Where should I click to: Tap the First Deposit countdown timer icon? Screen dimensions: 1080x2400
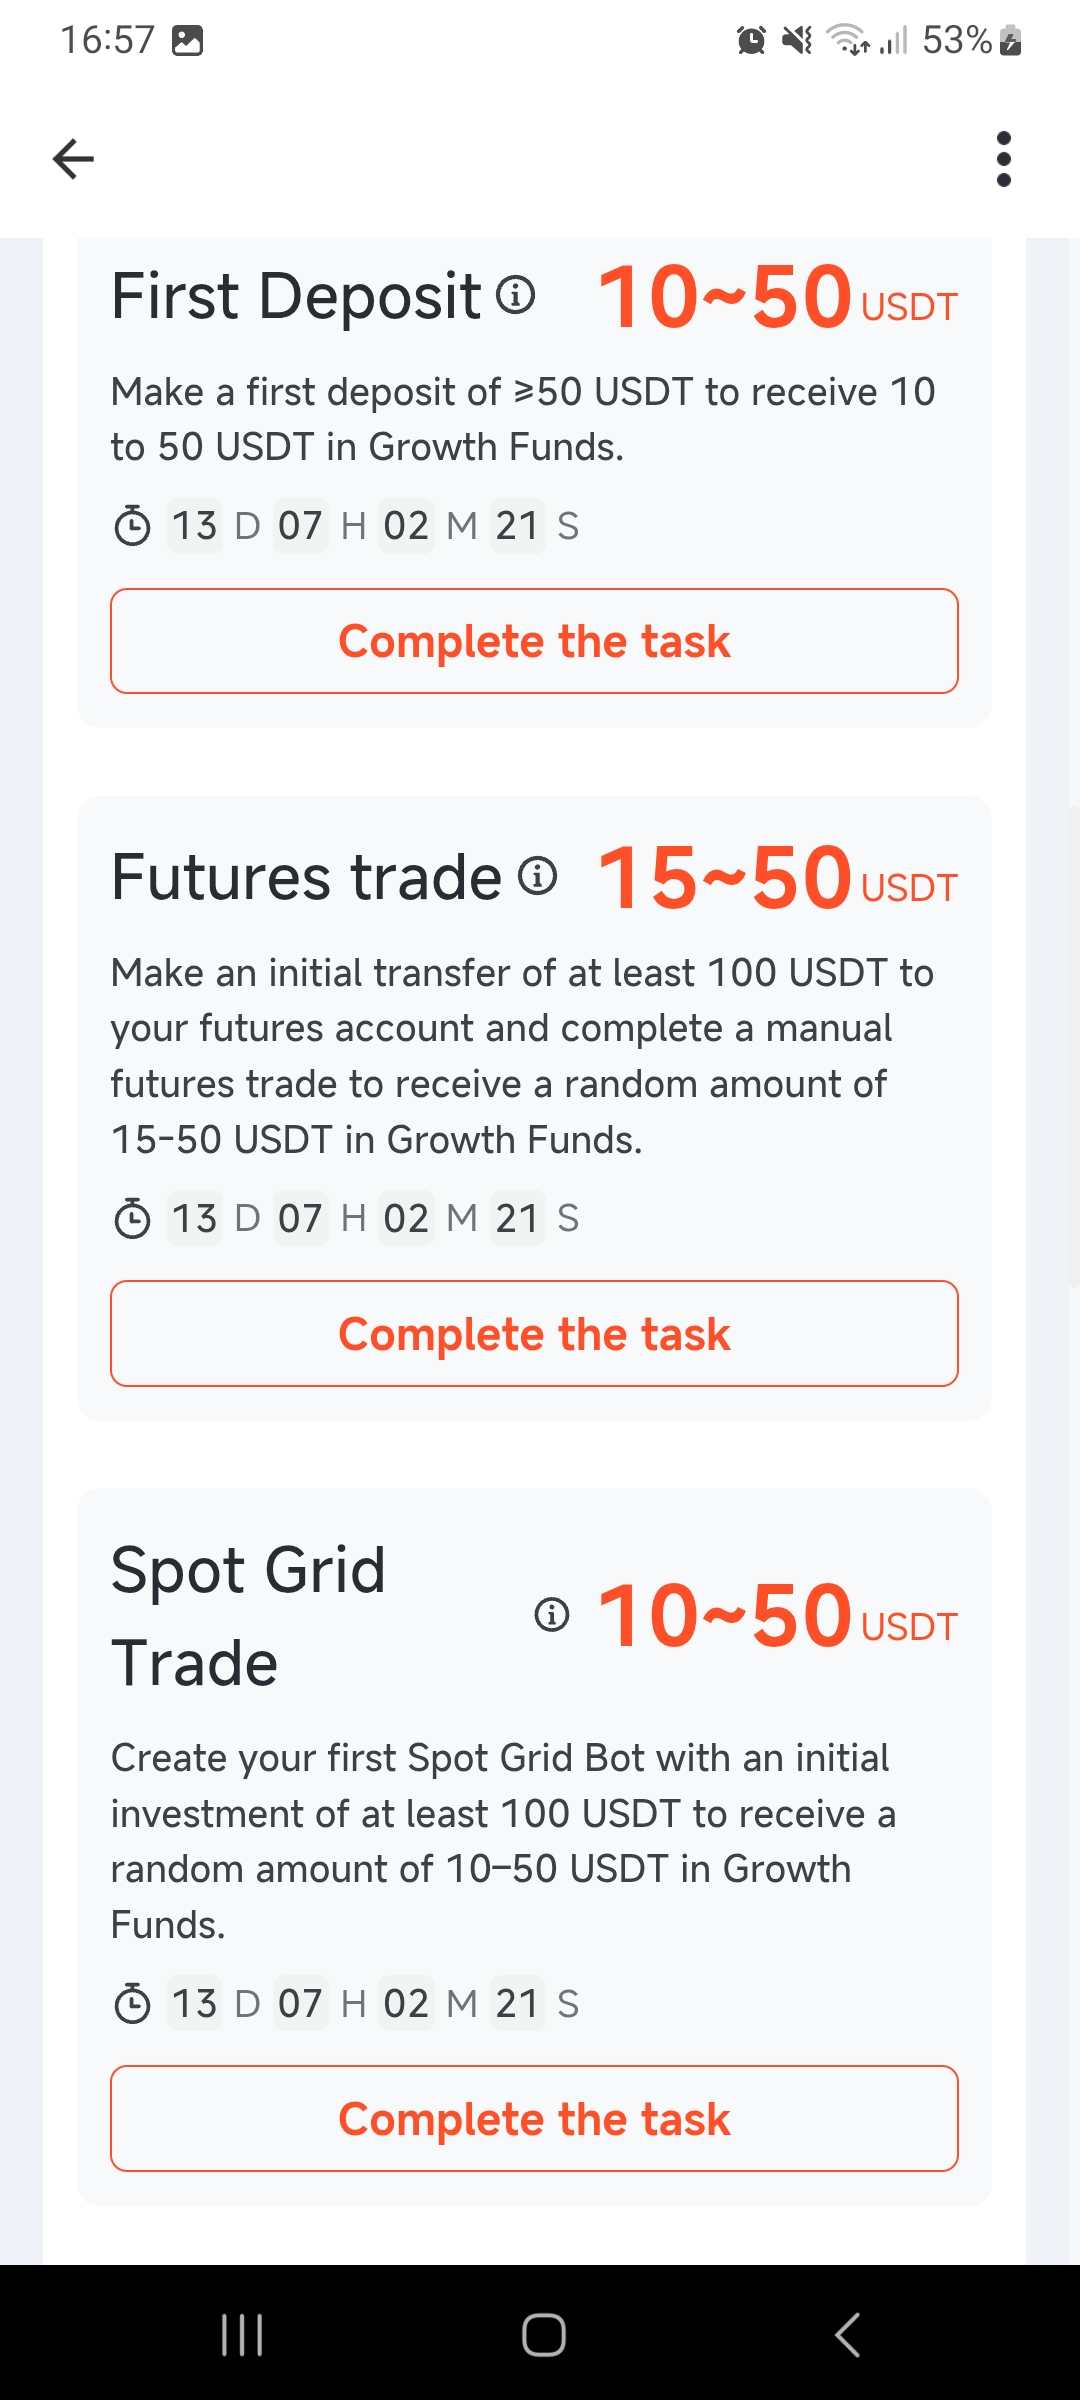tap(132, 526)
